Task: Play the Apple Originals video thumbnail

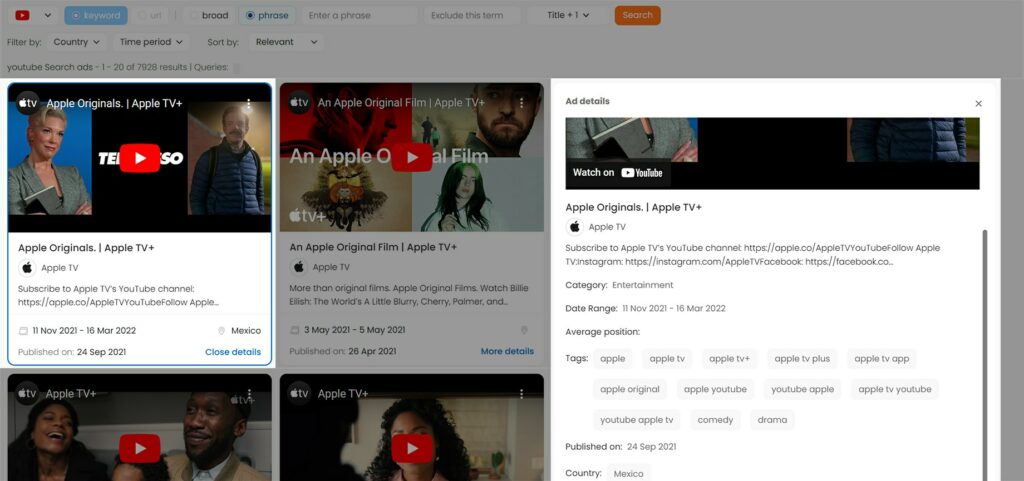Action: pyautogui.click(x=140, y=158)
